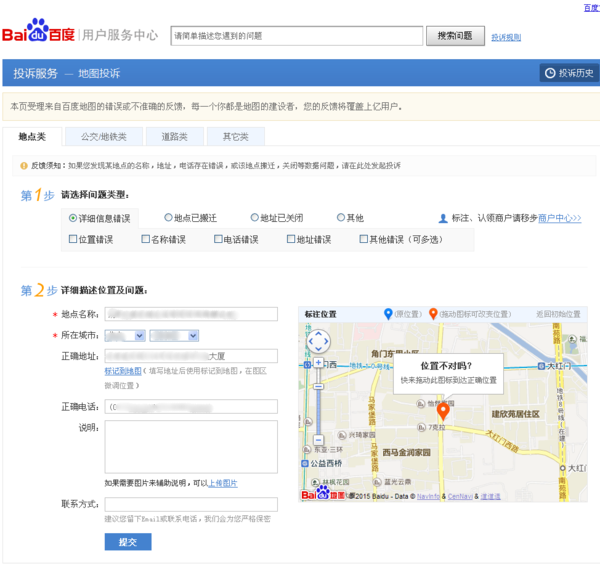
Task: Click the orange location marker on map
Action: [x=443, y=411]
